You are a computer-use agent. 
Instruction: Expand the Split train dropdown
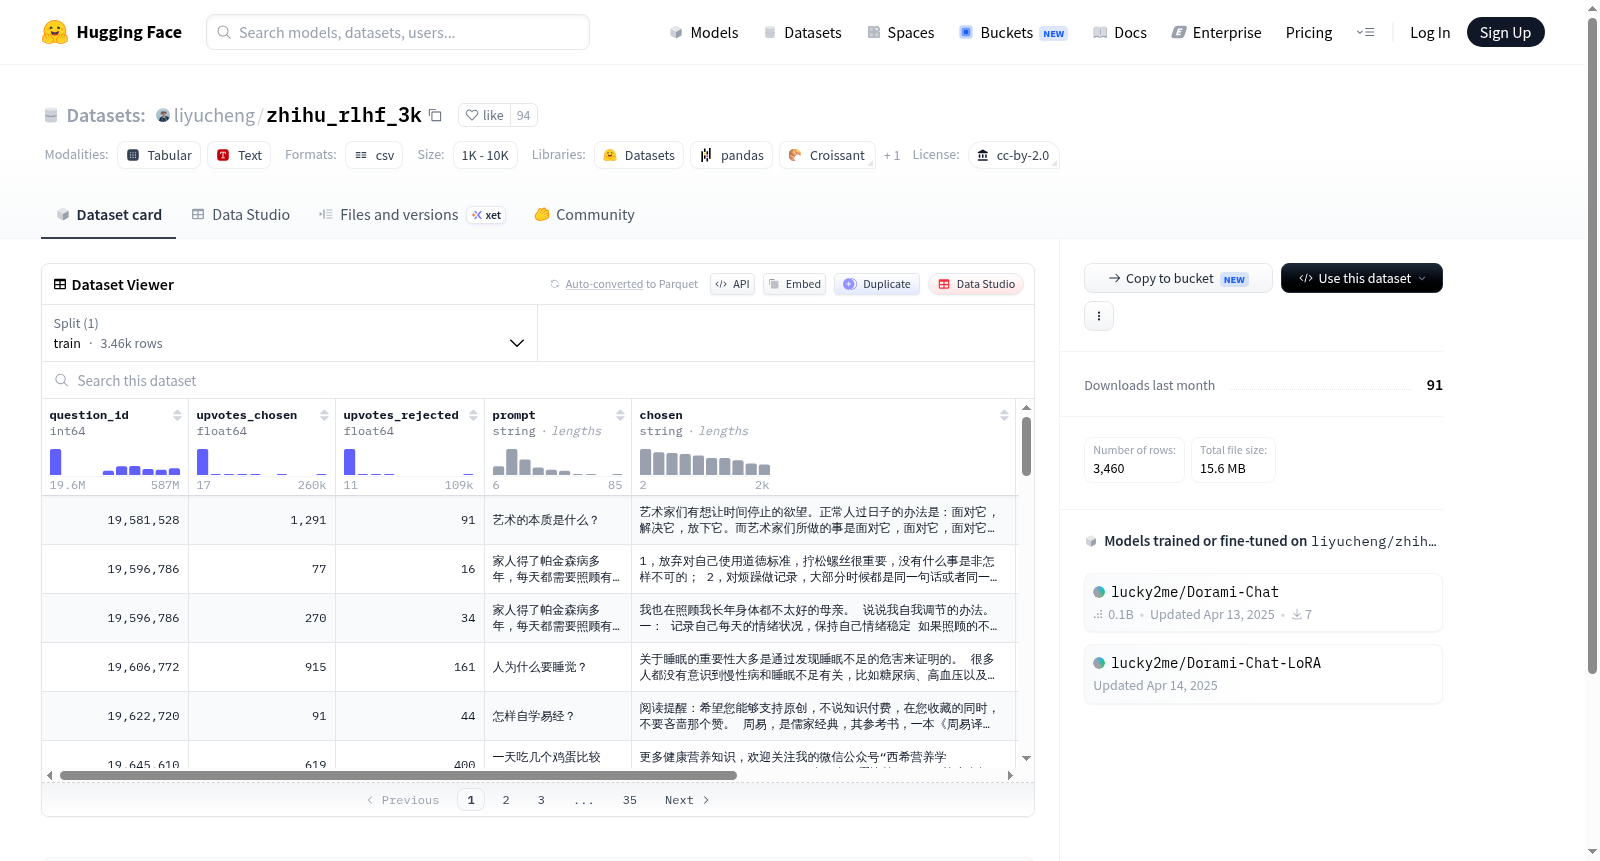click(x=289, y=333)
